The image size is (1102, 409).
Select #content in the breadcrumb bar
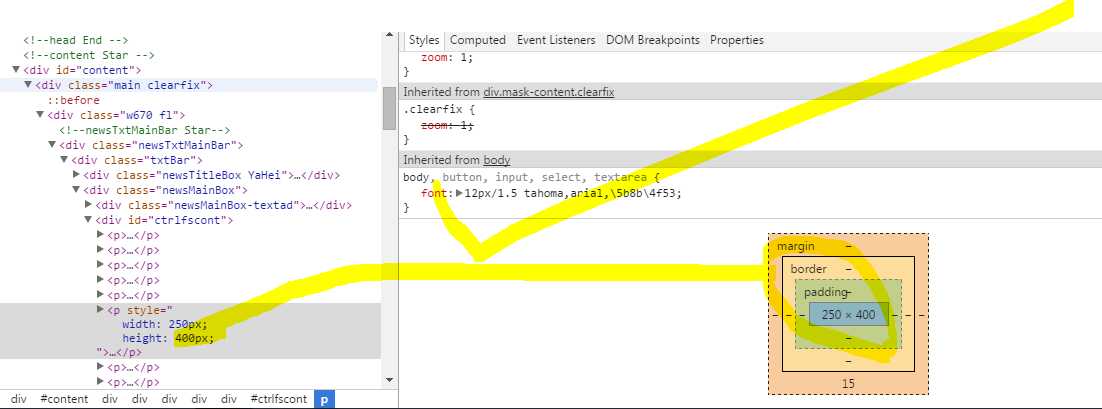tap(64, 399)
